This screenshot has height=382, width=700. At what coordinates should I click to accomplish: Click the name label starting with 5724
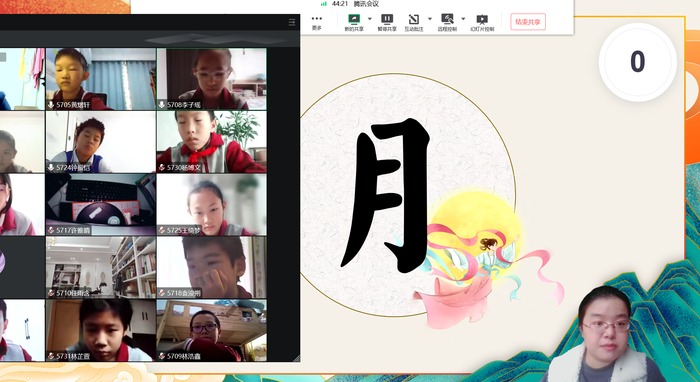tap(73, 168)
